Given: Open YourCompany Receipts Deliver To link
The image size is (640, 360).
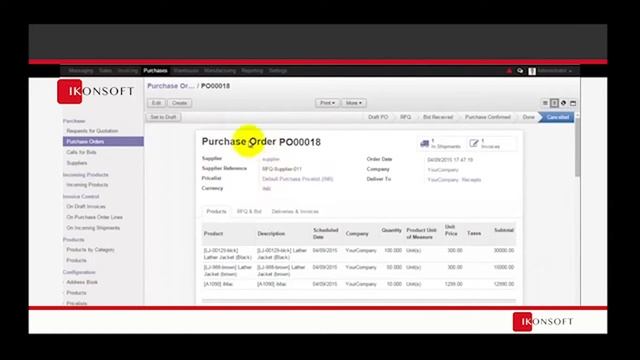Looking at the screenshot, I should (454, 180).
